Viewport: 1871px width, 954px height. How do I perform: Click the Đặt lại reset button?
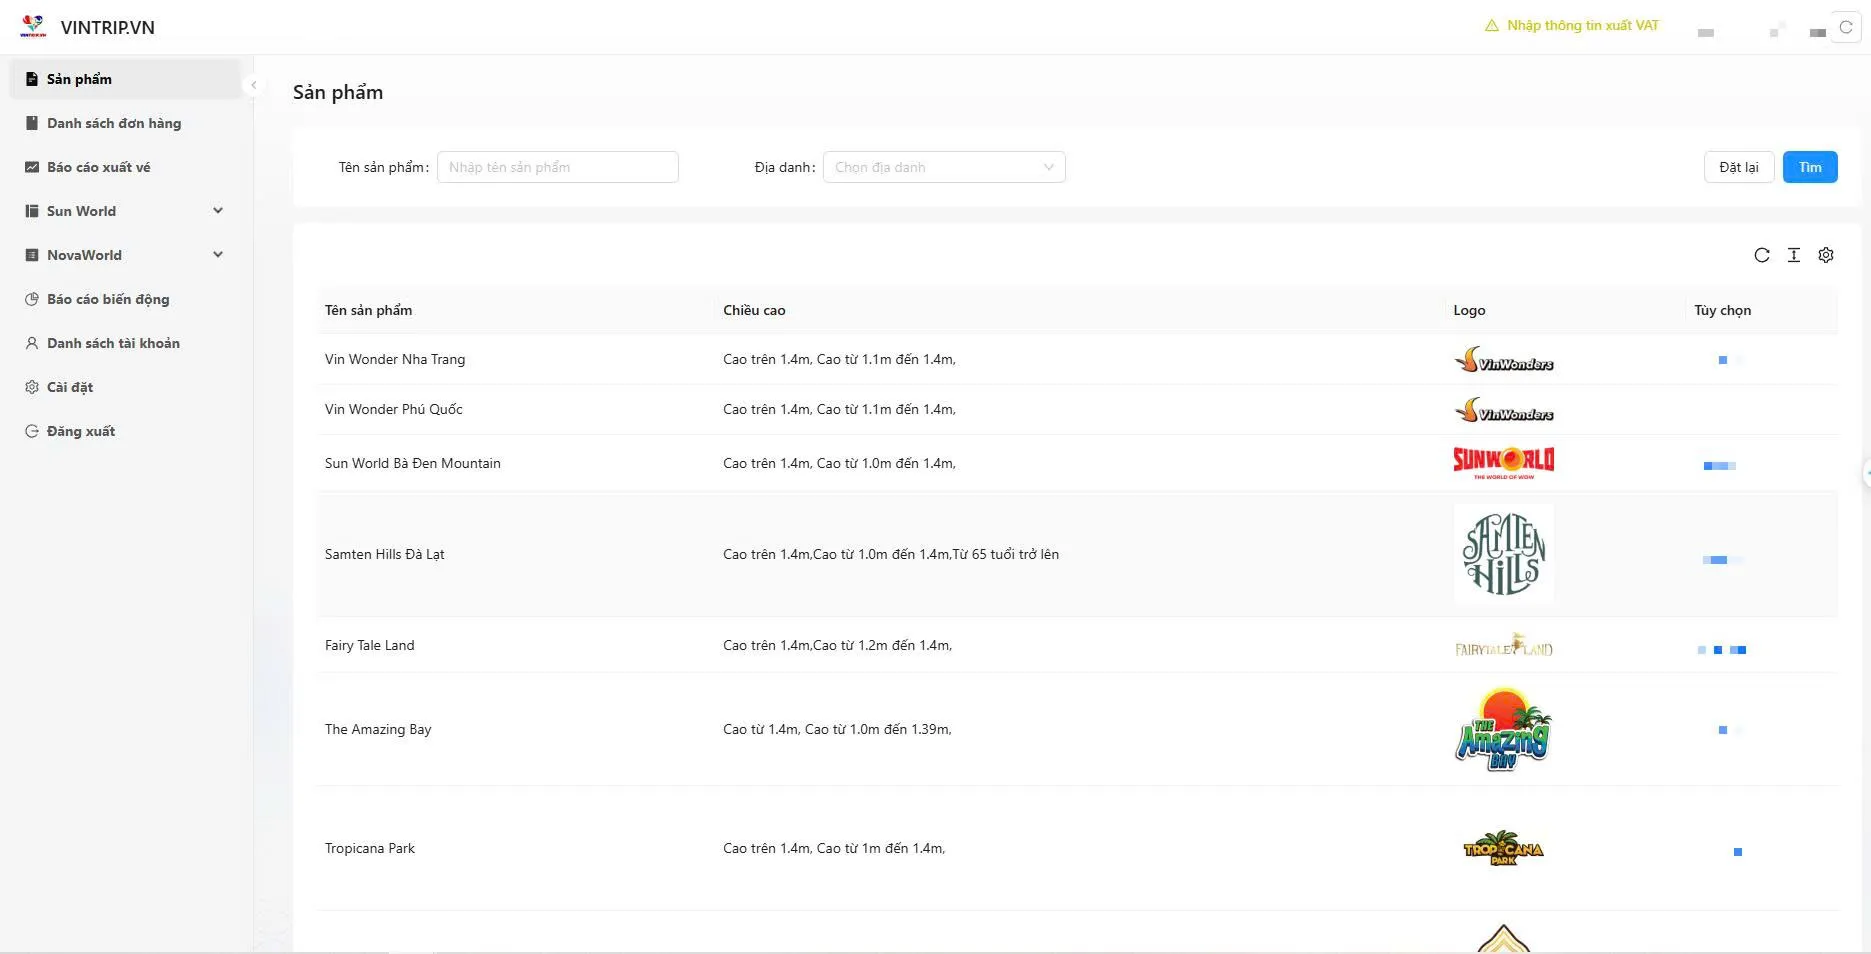click(1738, 167)
